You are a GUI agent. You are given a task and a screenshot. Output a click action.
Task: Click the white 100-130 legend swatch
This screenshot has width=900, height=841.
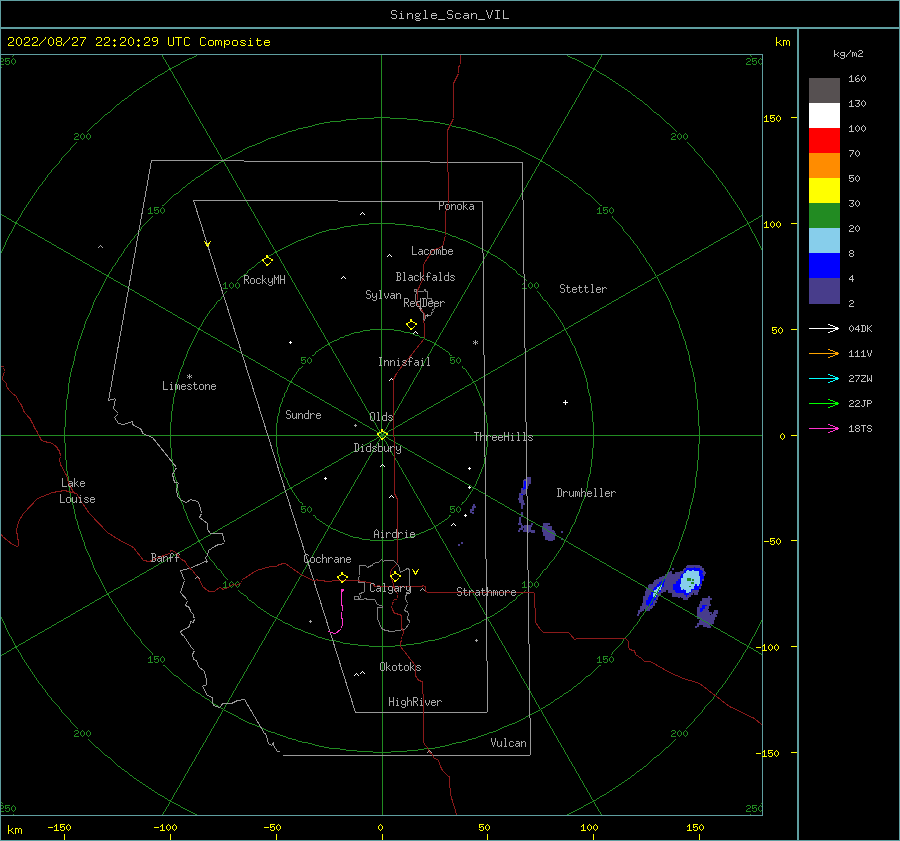(x=824, y=115)
